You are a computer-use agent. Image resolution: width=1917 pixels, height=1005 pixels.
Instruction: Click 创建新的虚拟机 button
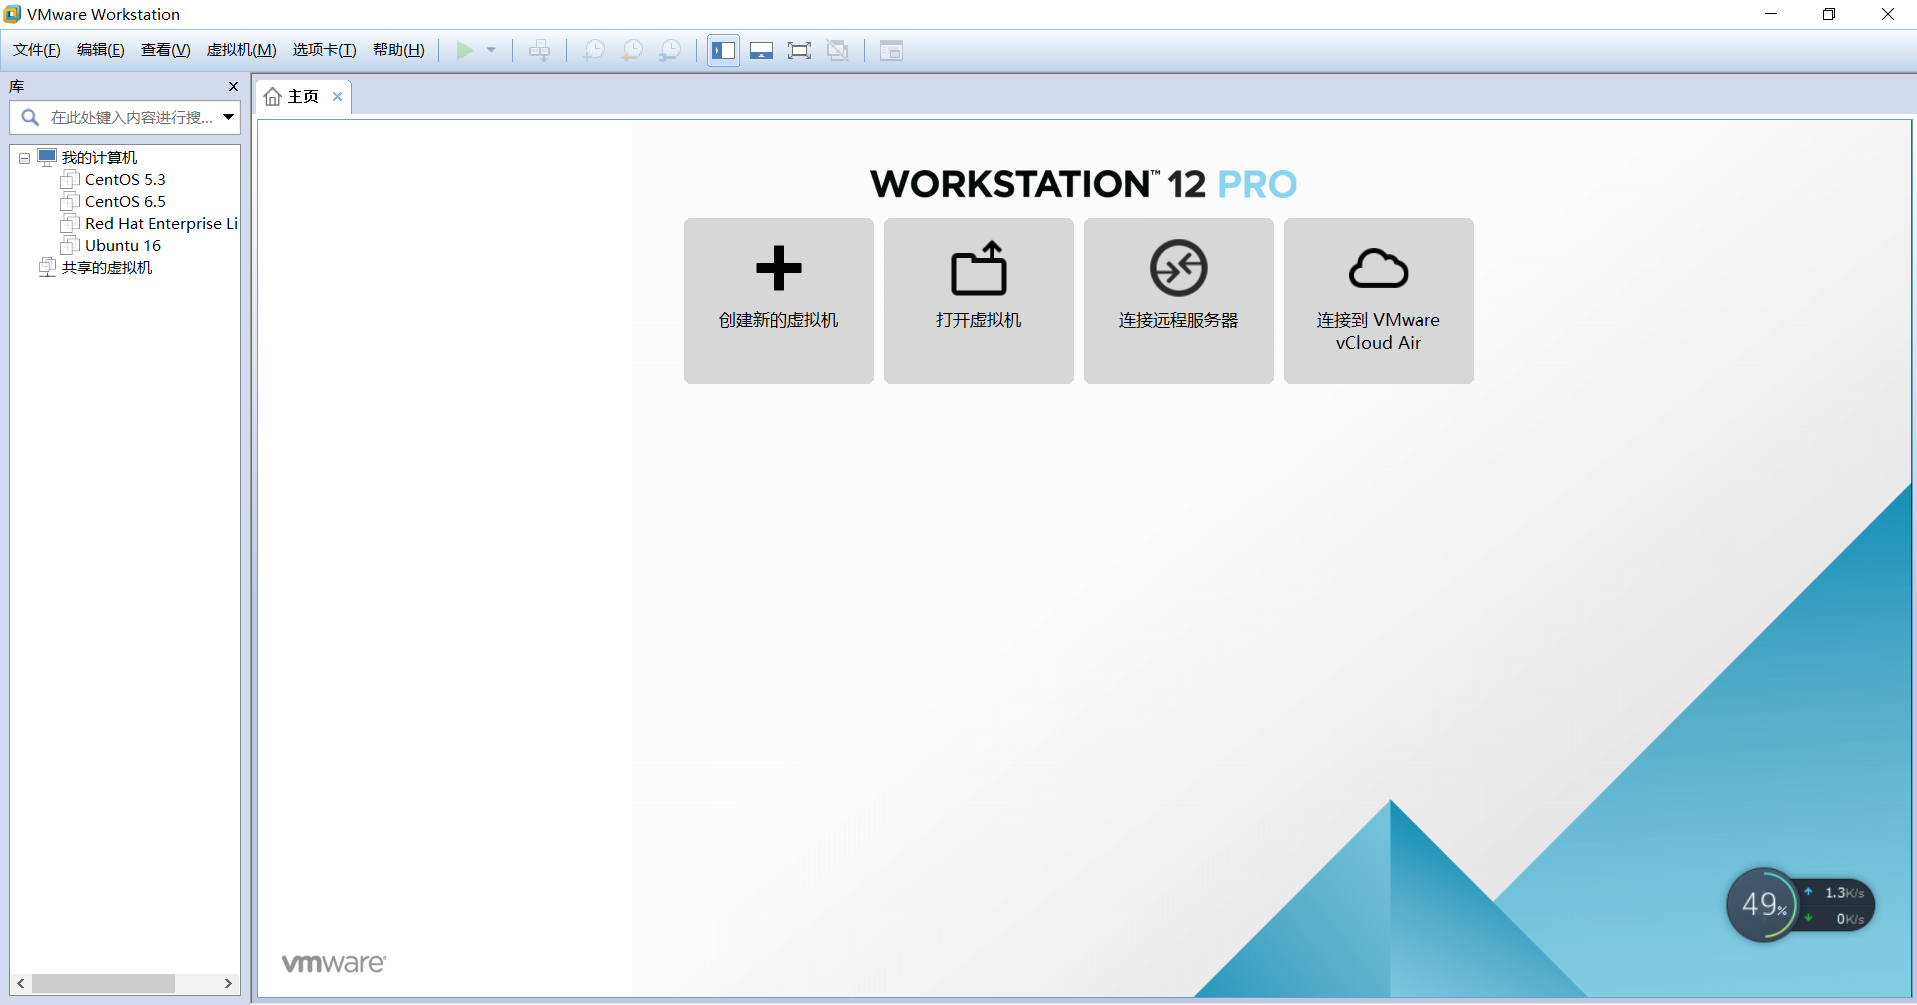tap(779, 301)
